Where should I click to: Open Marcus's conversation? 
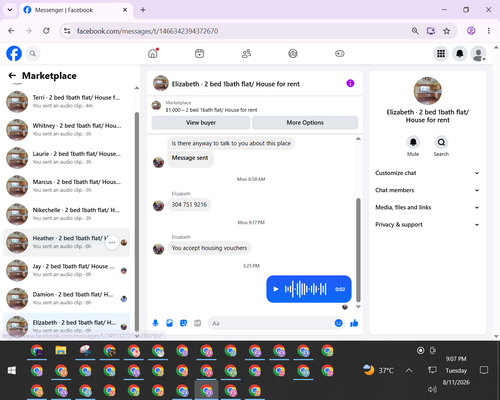(x=67, y=186)
